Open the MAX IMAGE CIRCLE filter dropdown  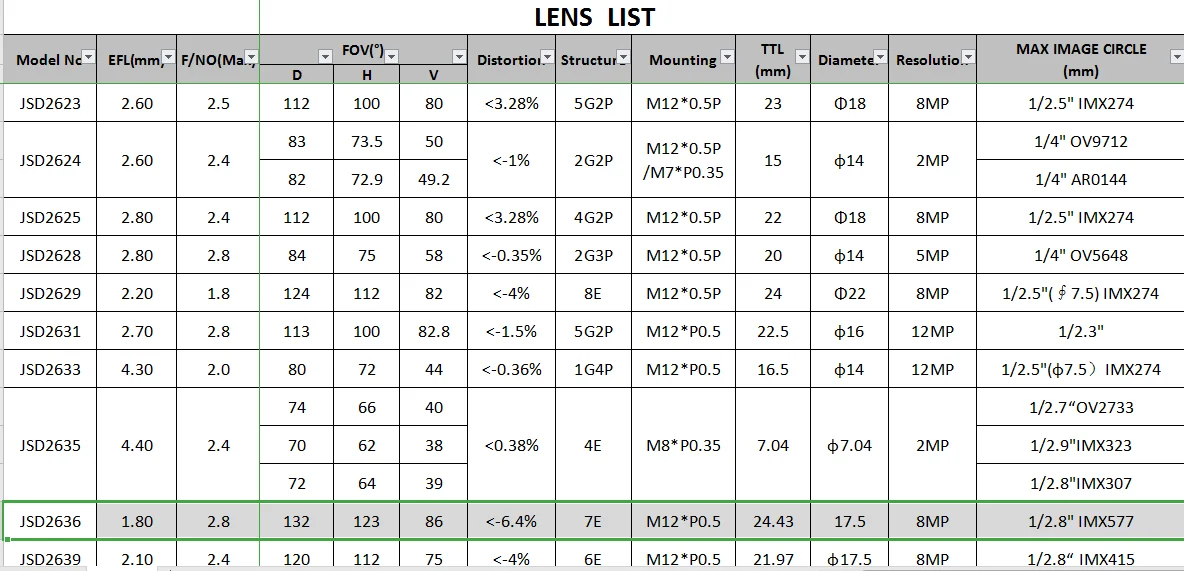(x=1176, y=57)
